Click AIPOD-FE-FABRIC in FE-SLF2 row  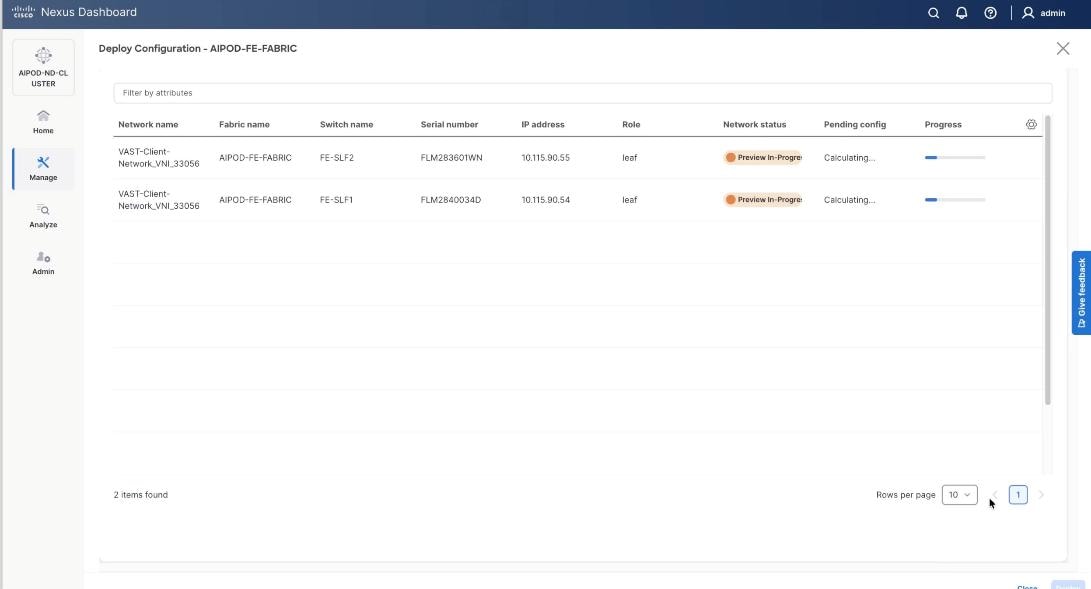(x=255, y=158)
